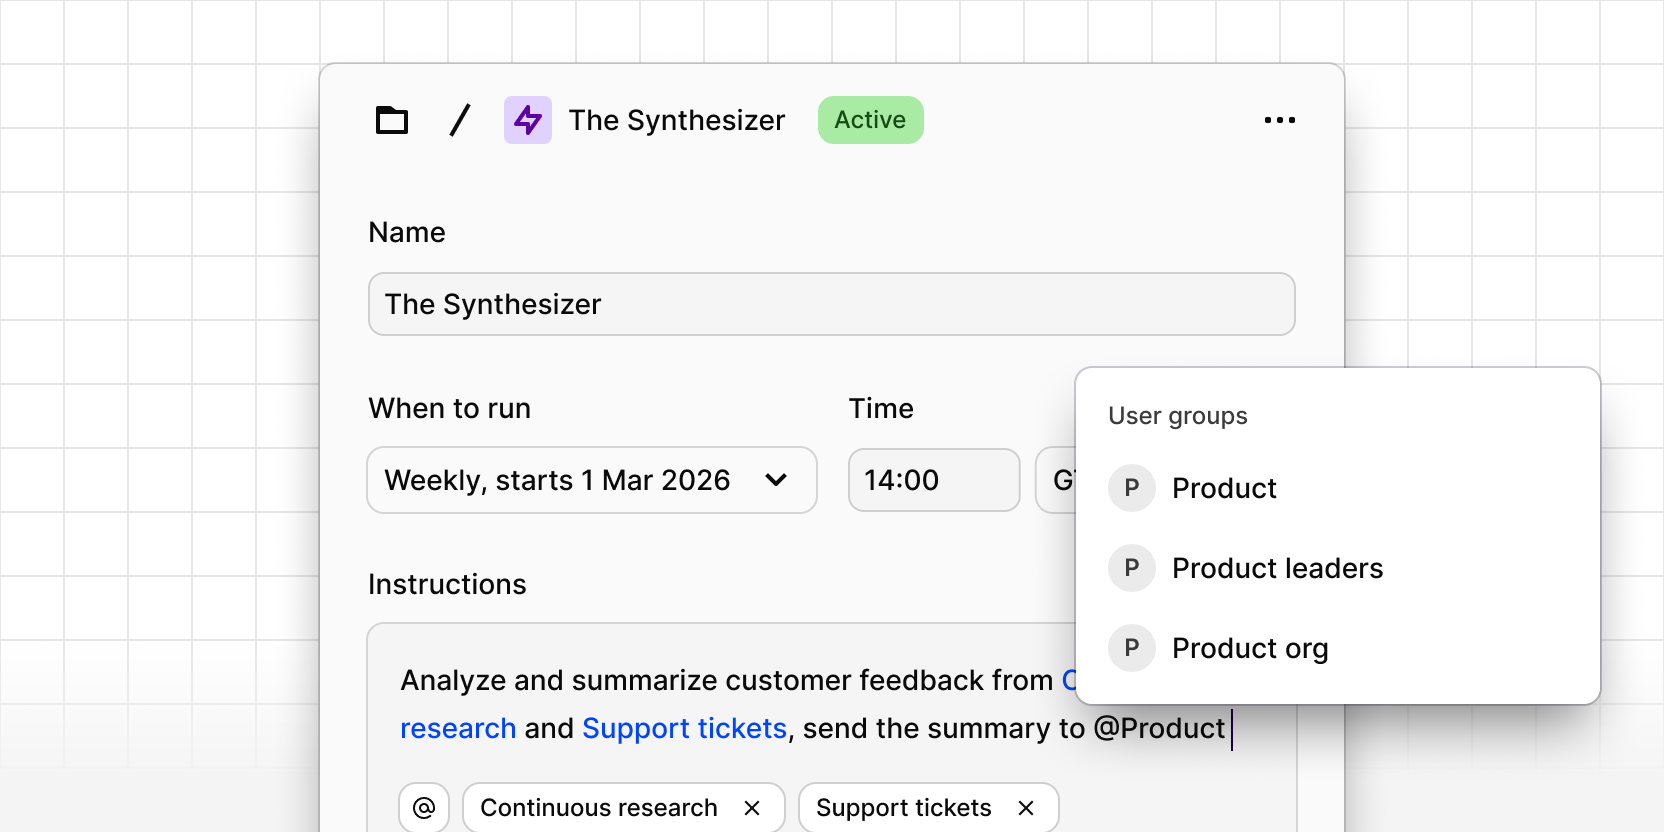Select Product leaders from user groups
The image size is (1664, 832).
pos(1277,568)
